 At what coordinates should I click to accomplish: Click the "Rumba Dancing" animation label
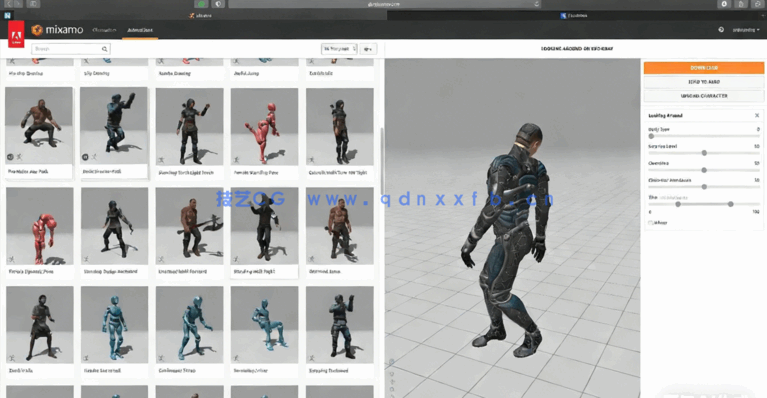tap(175, 73)
